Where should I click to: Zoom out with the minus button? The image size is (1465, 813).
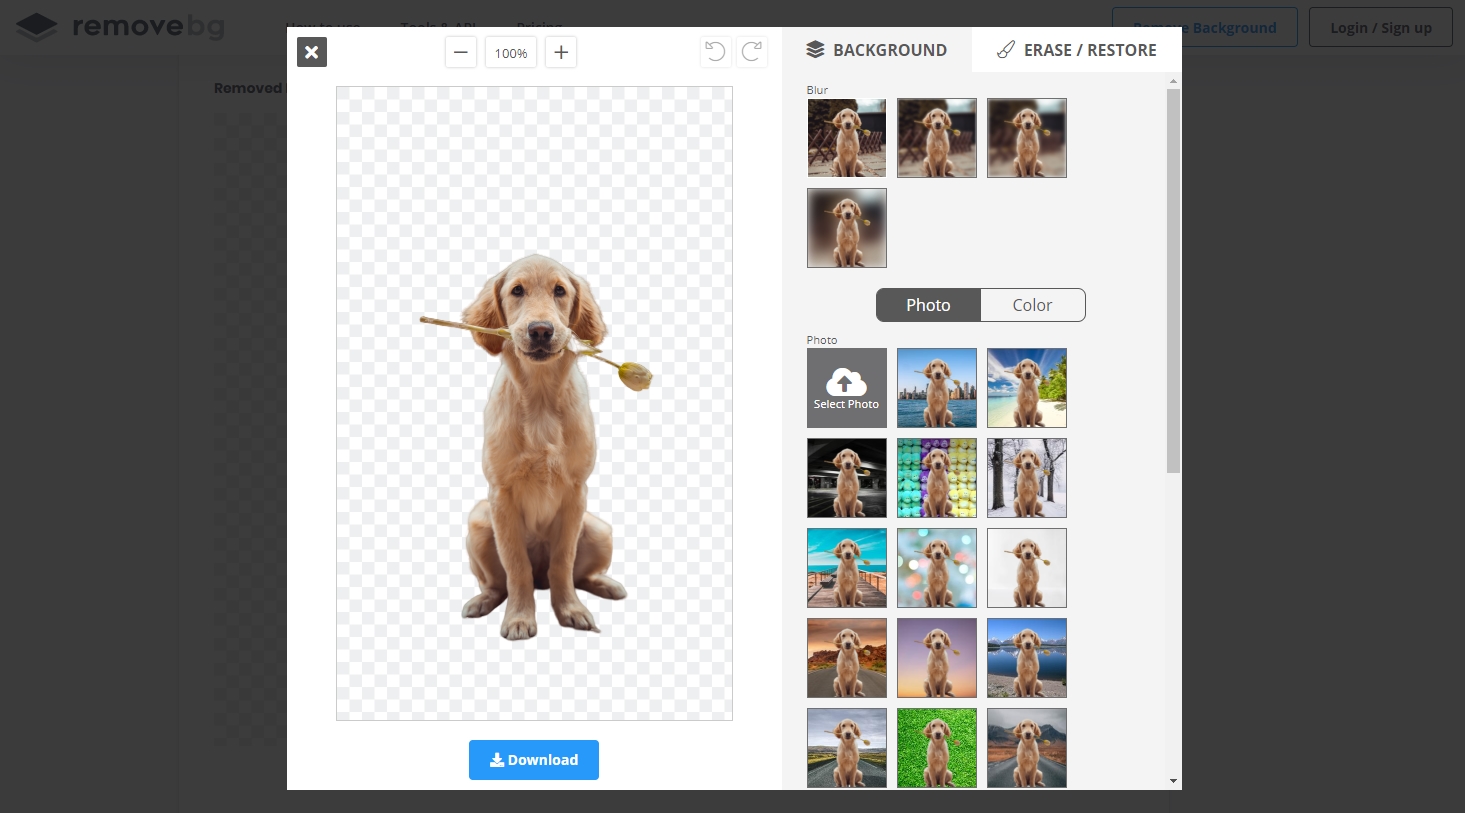(460, 52)
